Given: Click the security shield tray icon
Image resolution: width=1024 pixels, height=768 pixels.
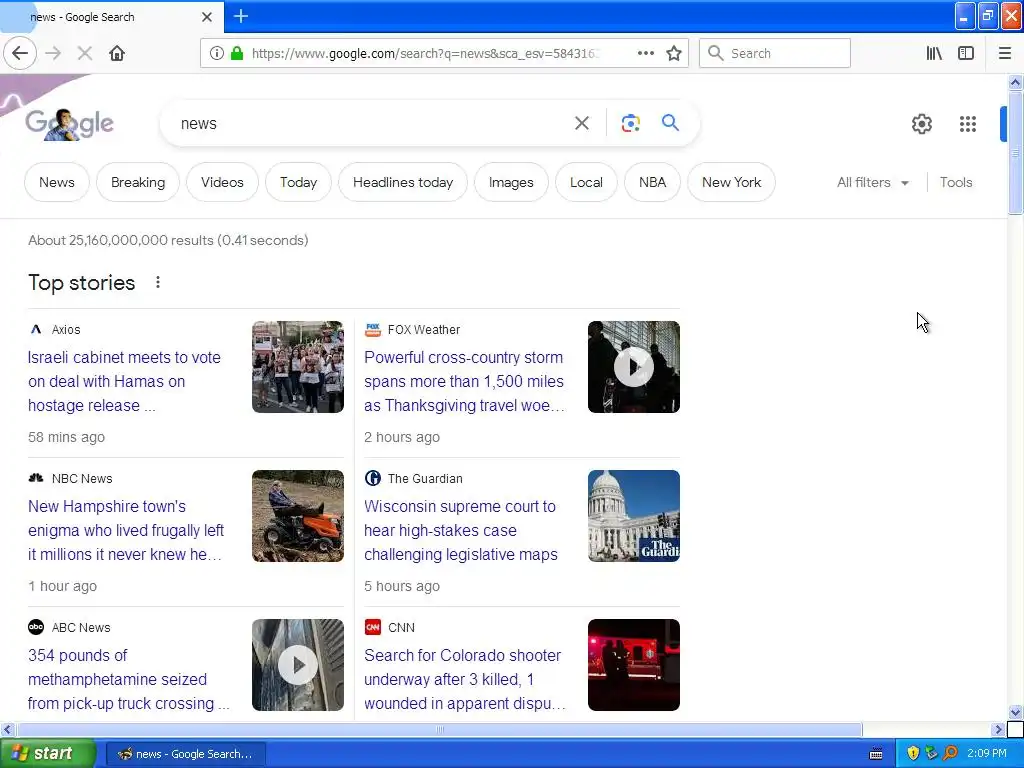Looking at the screenshot, I should (x=913, y=753).
